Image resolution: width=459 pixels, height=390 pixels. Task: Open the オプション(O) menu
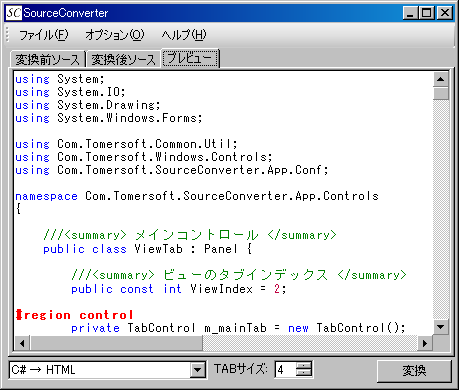click(x=115, y=35)
